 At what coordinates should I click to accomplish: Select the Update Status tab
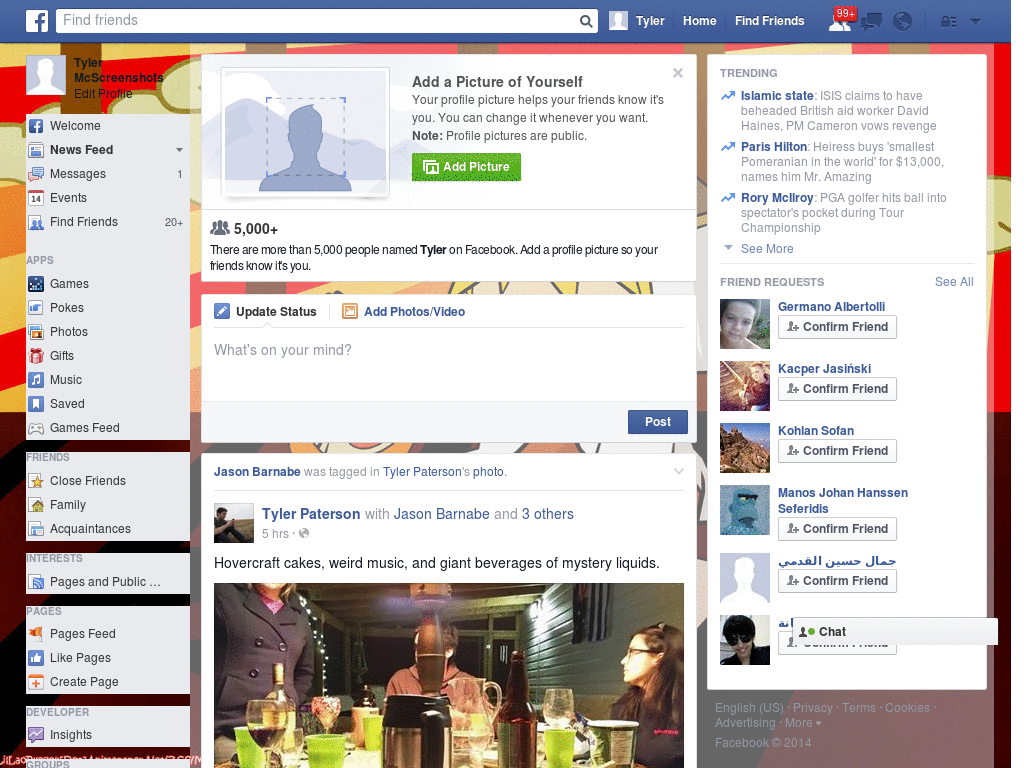[265, 312]
